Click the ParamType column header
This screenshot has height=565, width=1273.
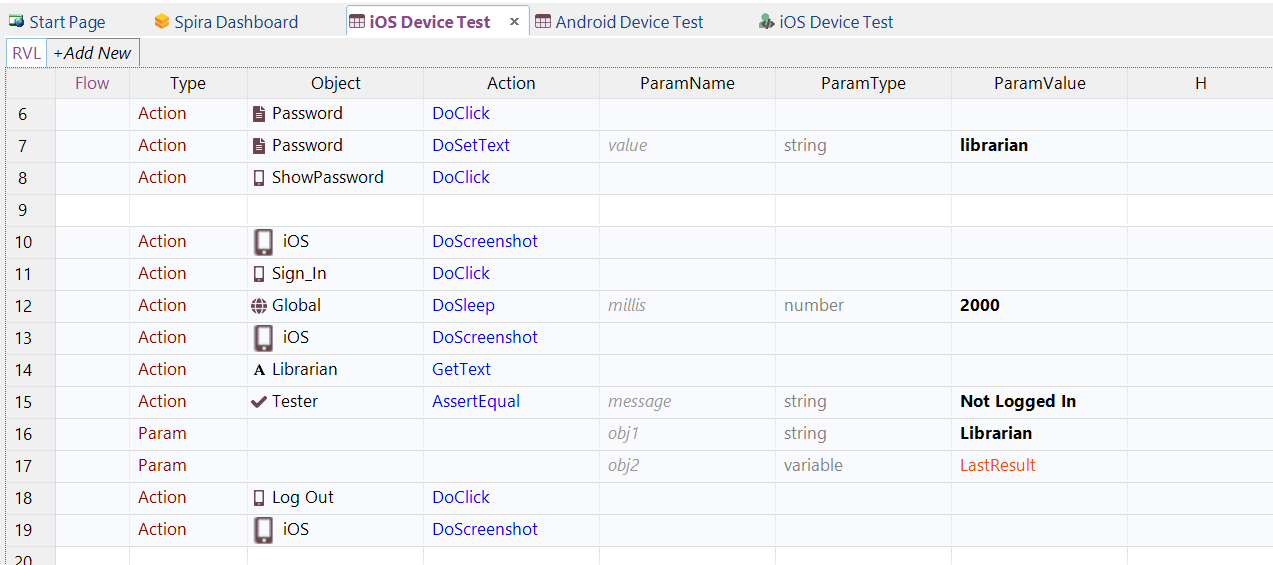864,83
